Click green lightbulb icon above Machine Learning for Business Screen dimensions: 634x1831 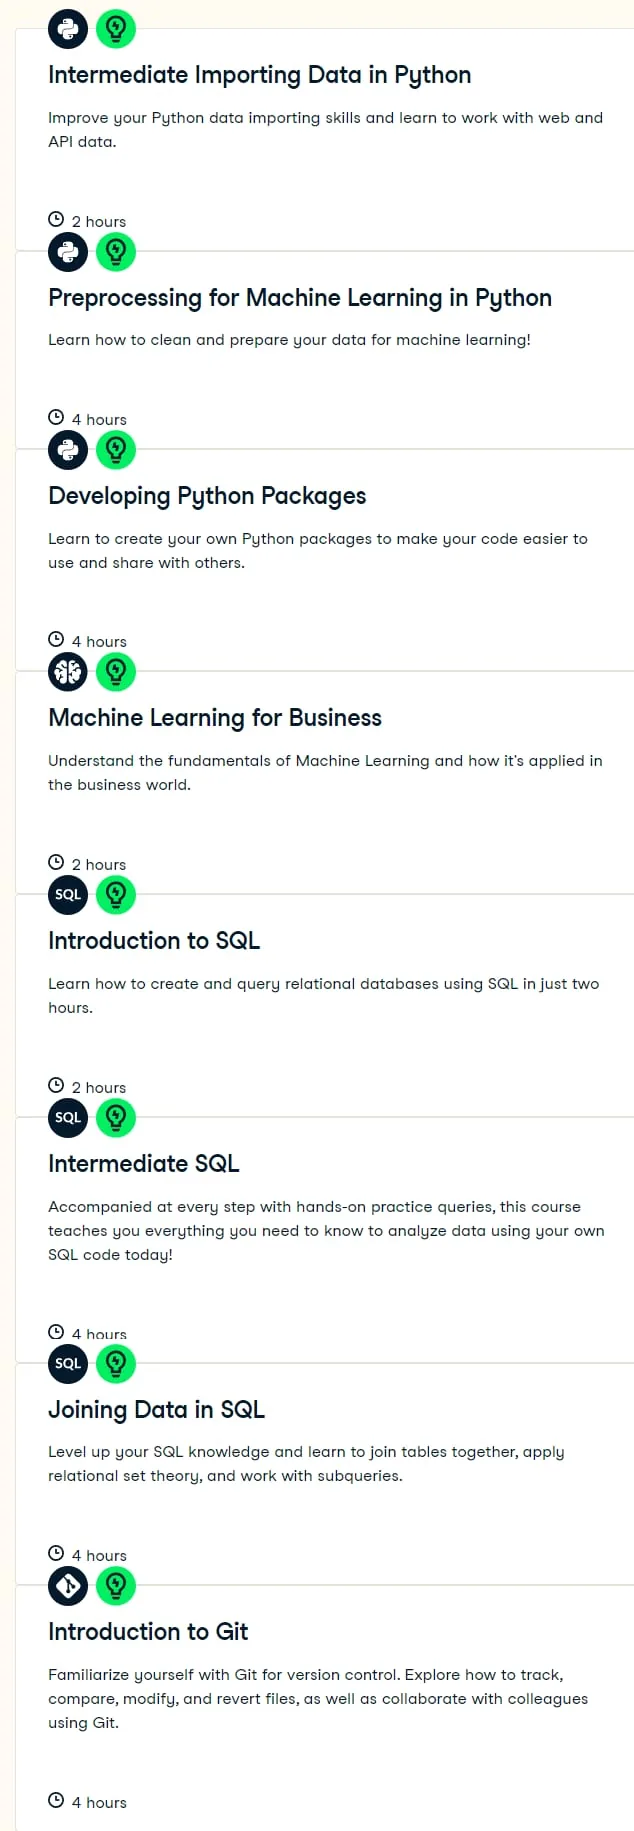click(116, 672)
